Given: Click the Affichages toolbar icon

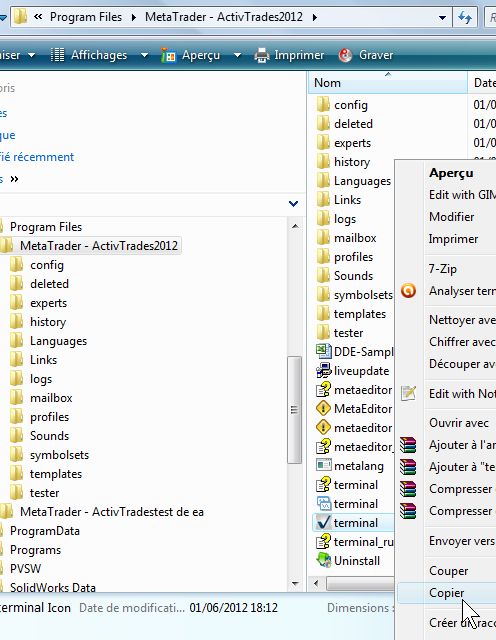Looking at the screenshot, I should pyautogui.click(x=57, y=55).
